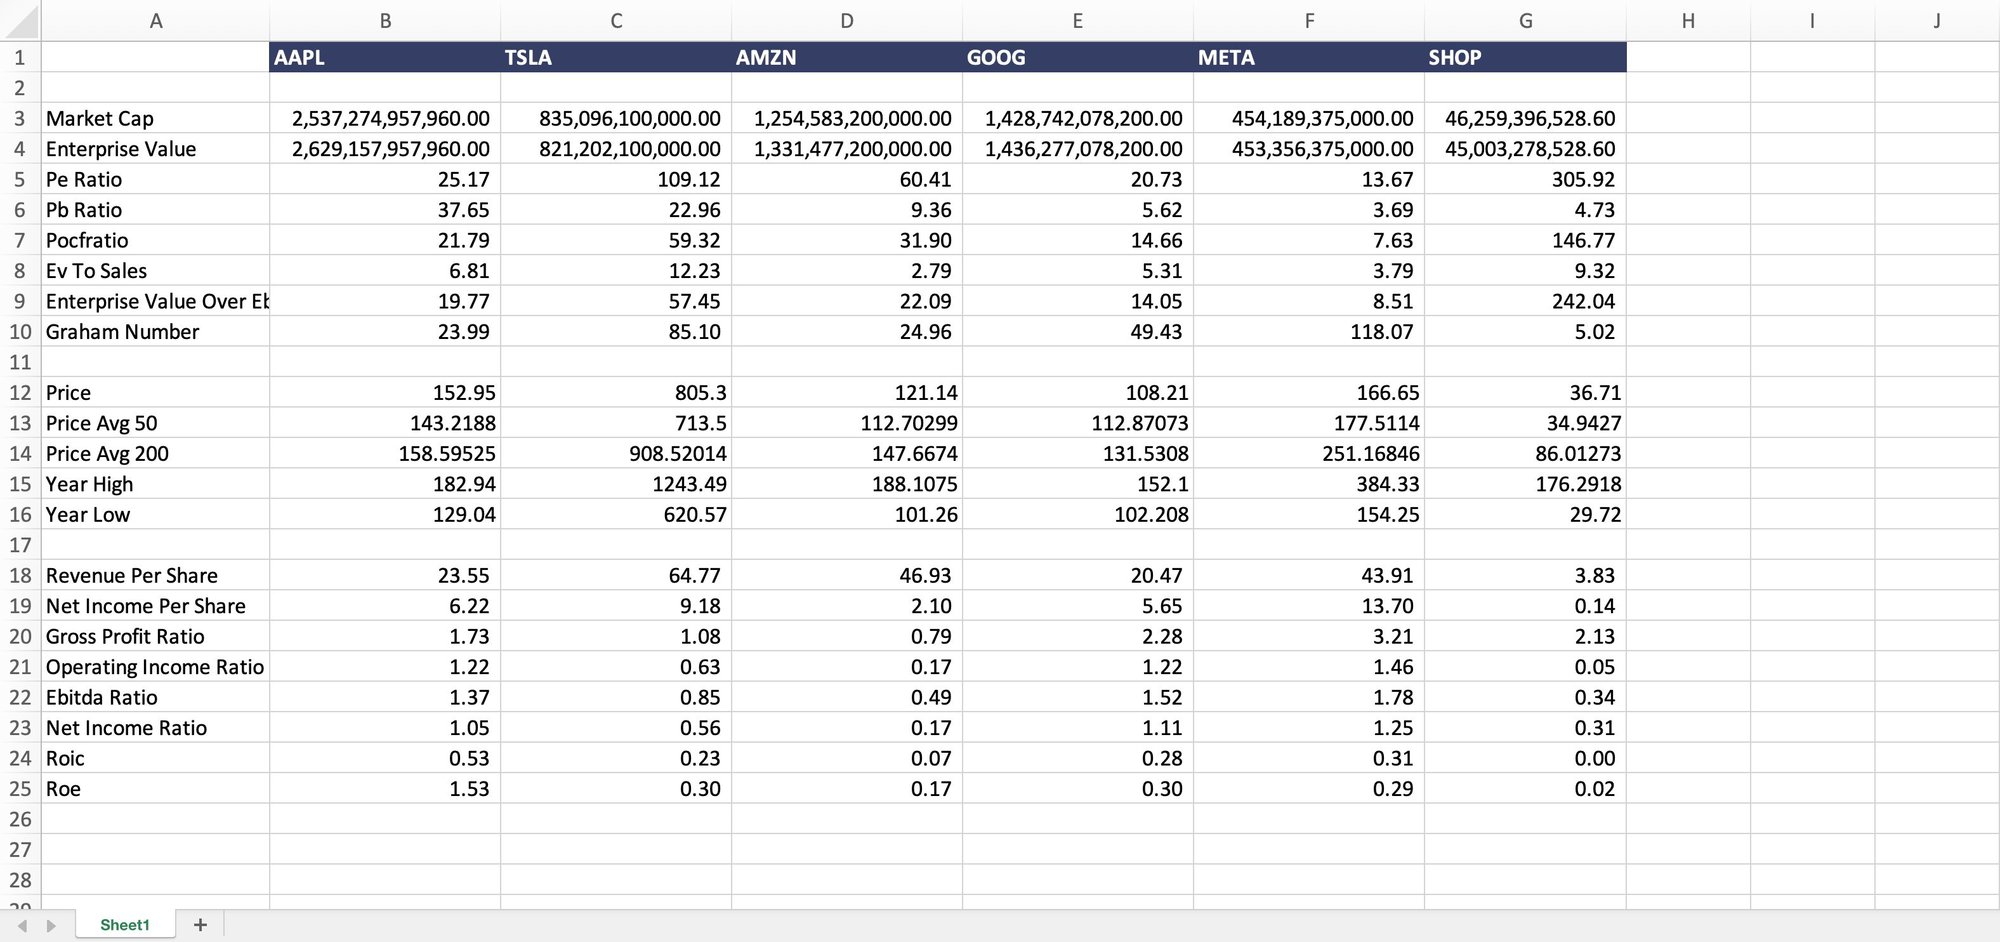Add a new sheet with the plus button
Image resolution: width=2000 pixels, height=942 pixels.
[200, 925]
